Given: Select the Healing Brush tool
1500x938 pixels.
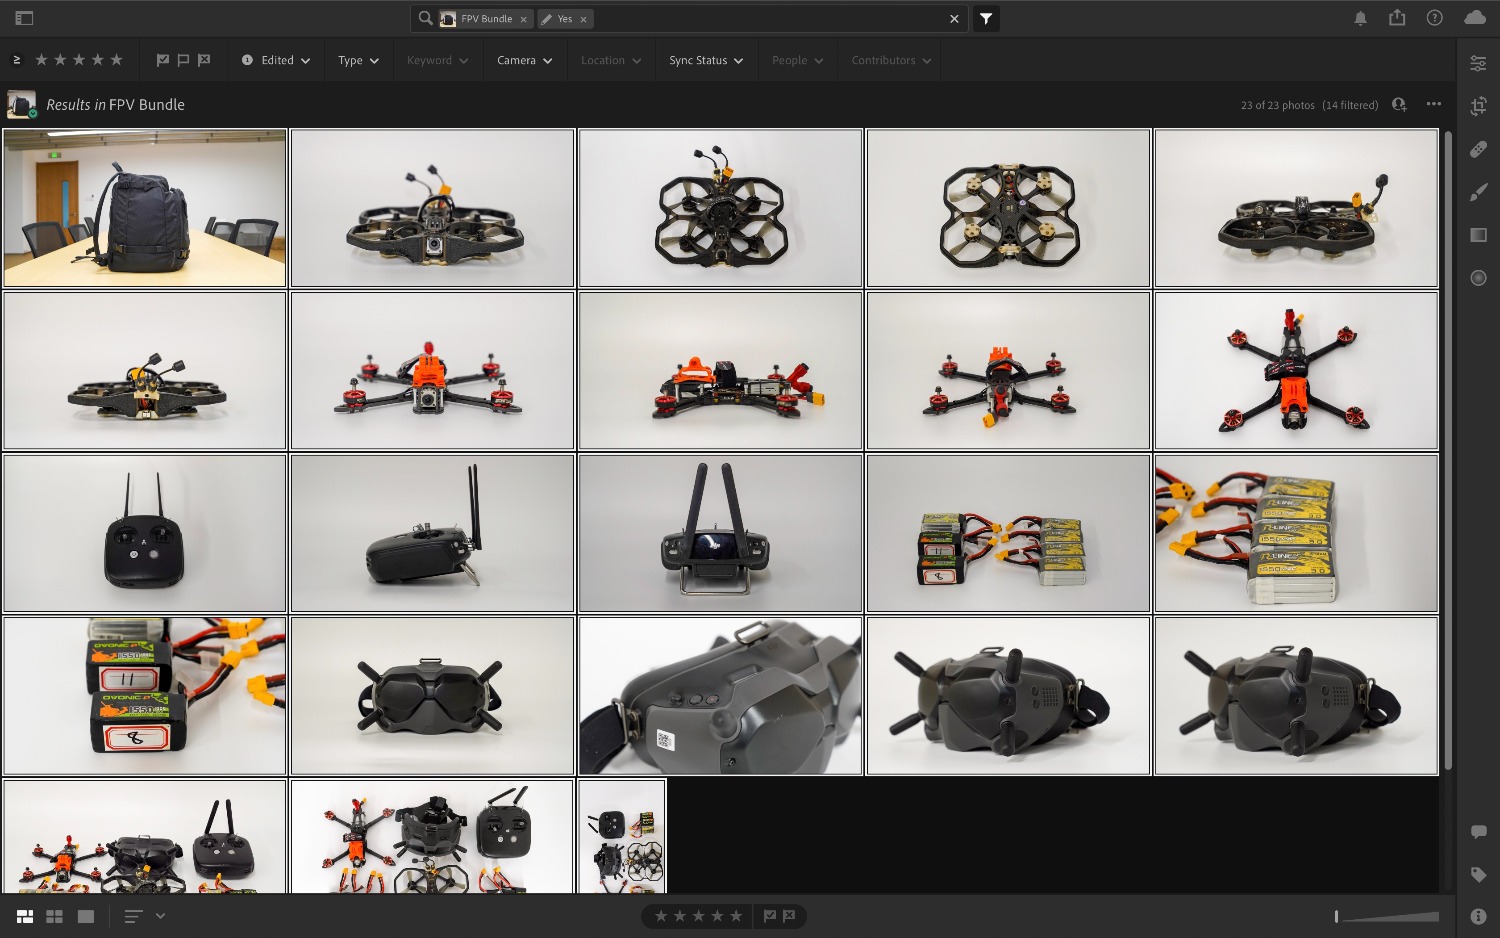Looking at the screenshot, I should click(1478, 149).
